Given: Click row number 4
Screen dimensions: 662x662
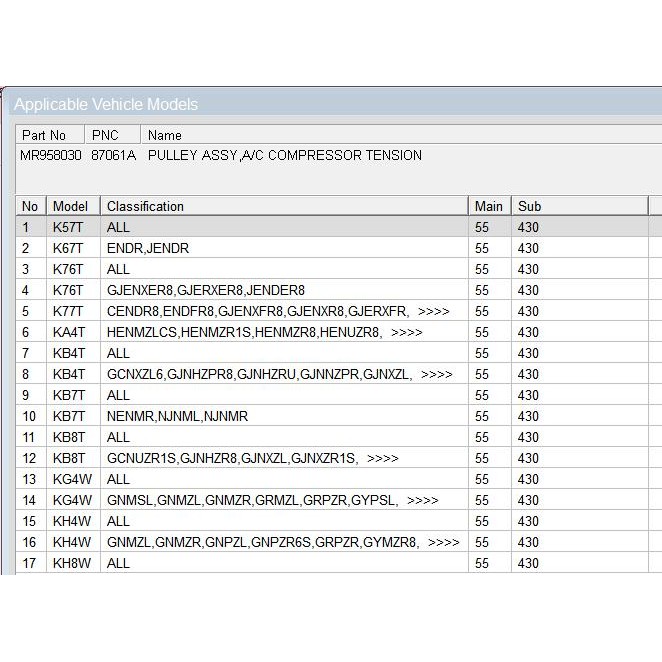Looking at the screenshot, I should (x=25, y=290).
